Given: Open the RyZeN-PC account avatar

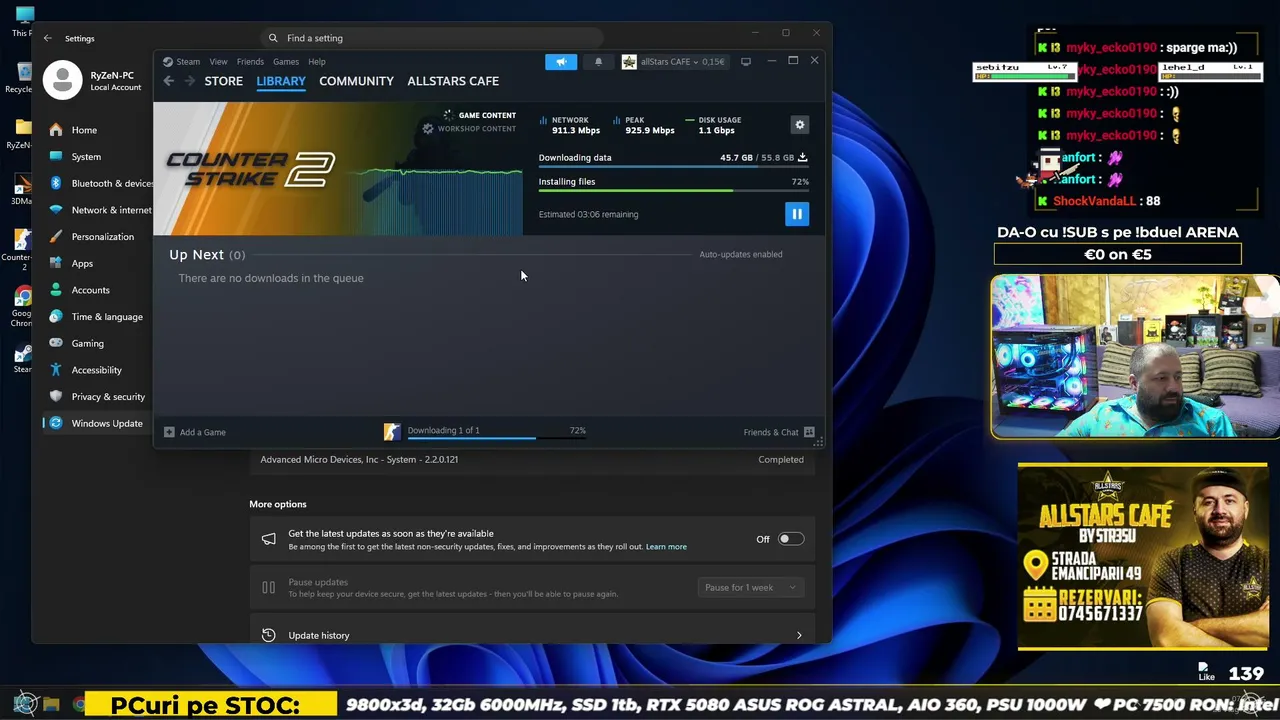Looking at the screenshot, I should tap(62, 81).
